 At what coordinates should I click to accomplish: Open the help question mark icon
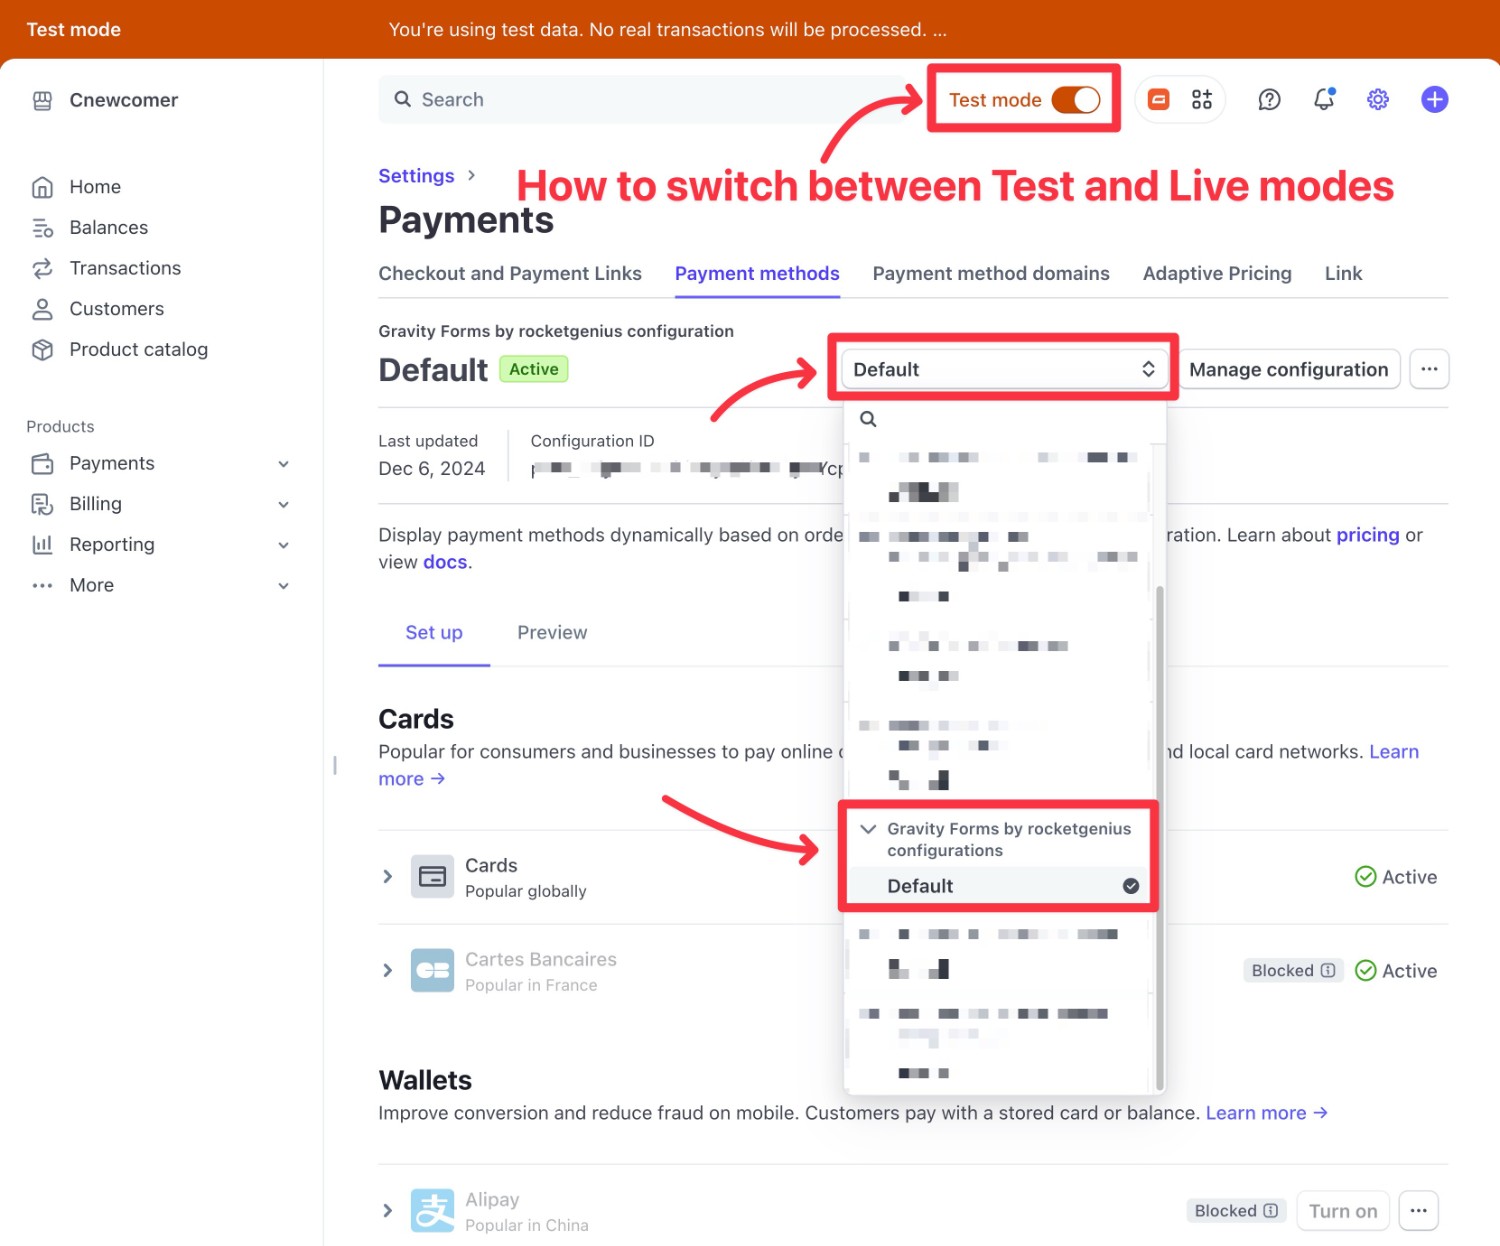coord(1269,99)
